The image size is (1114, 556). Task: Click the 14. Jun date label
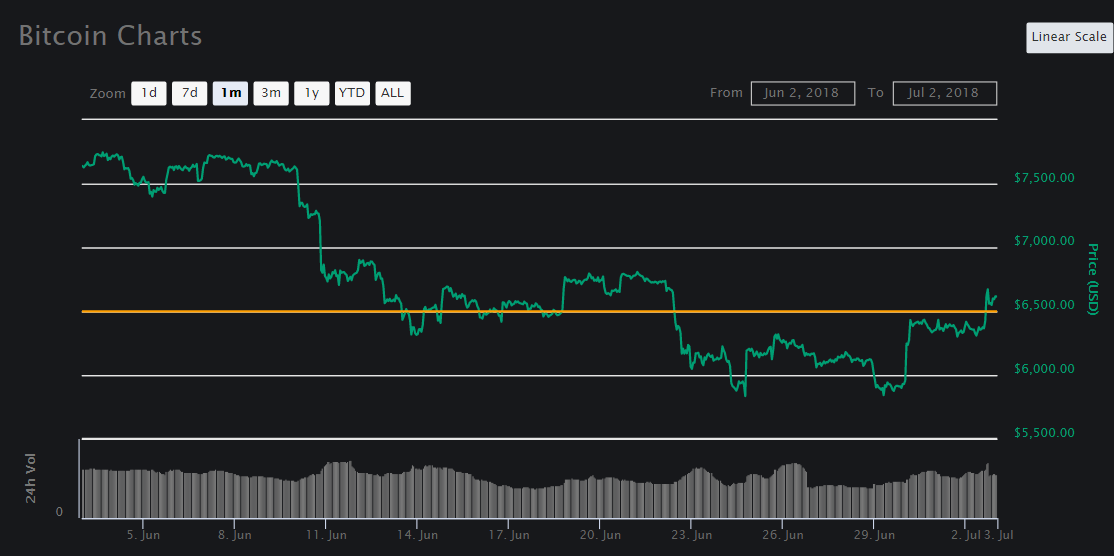point(417,534)
